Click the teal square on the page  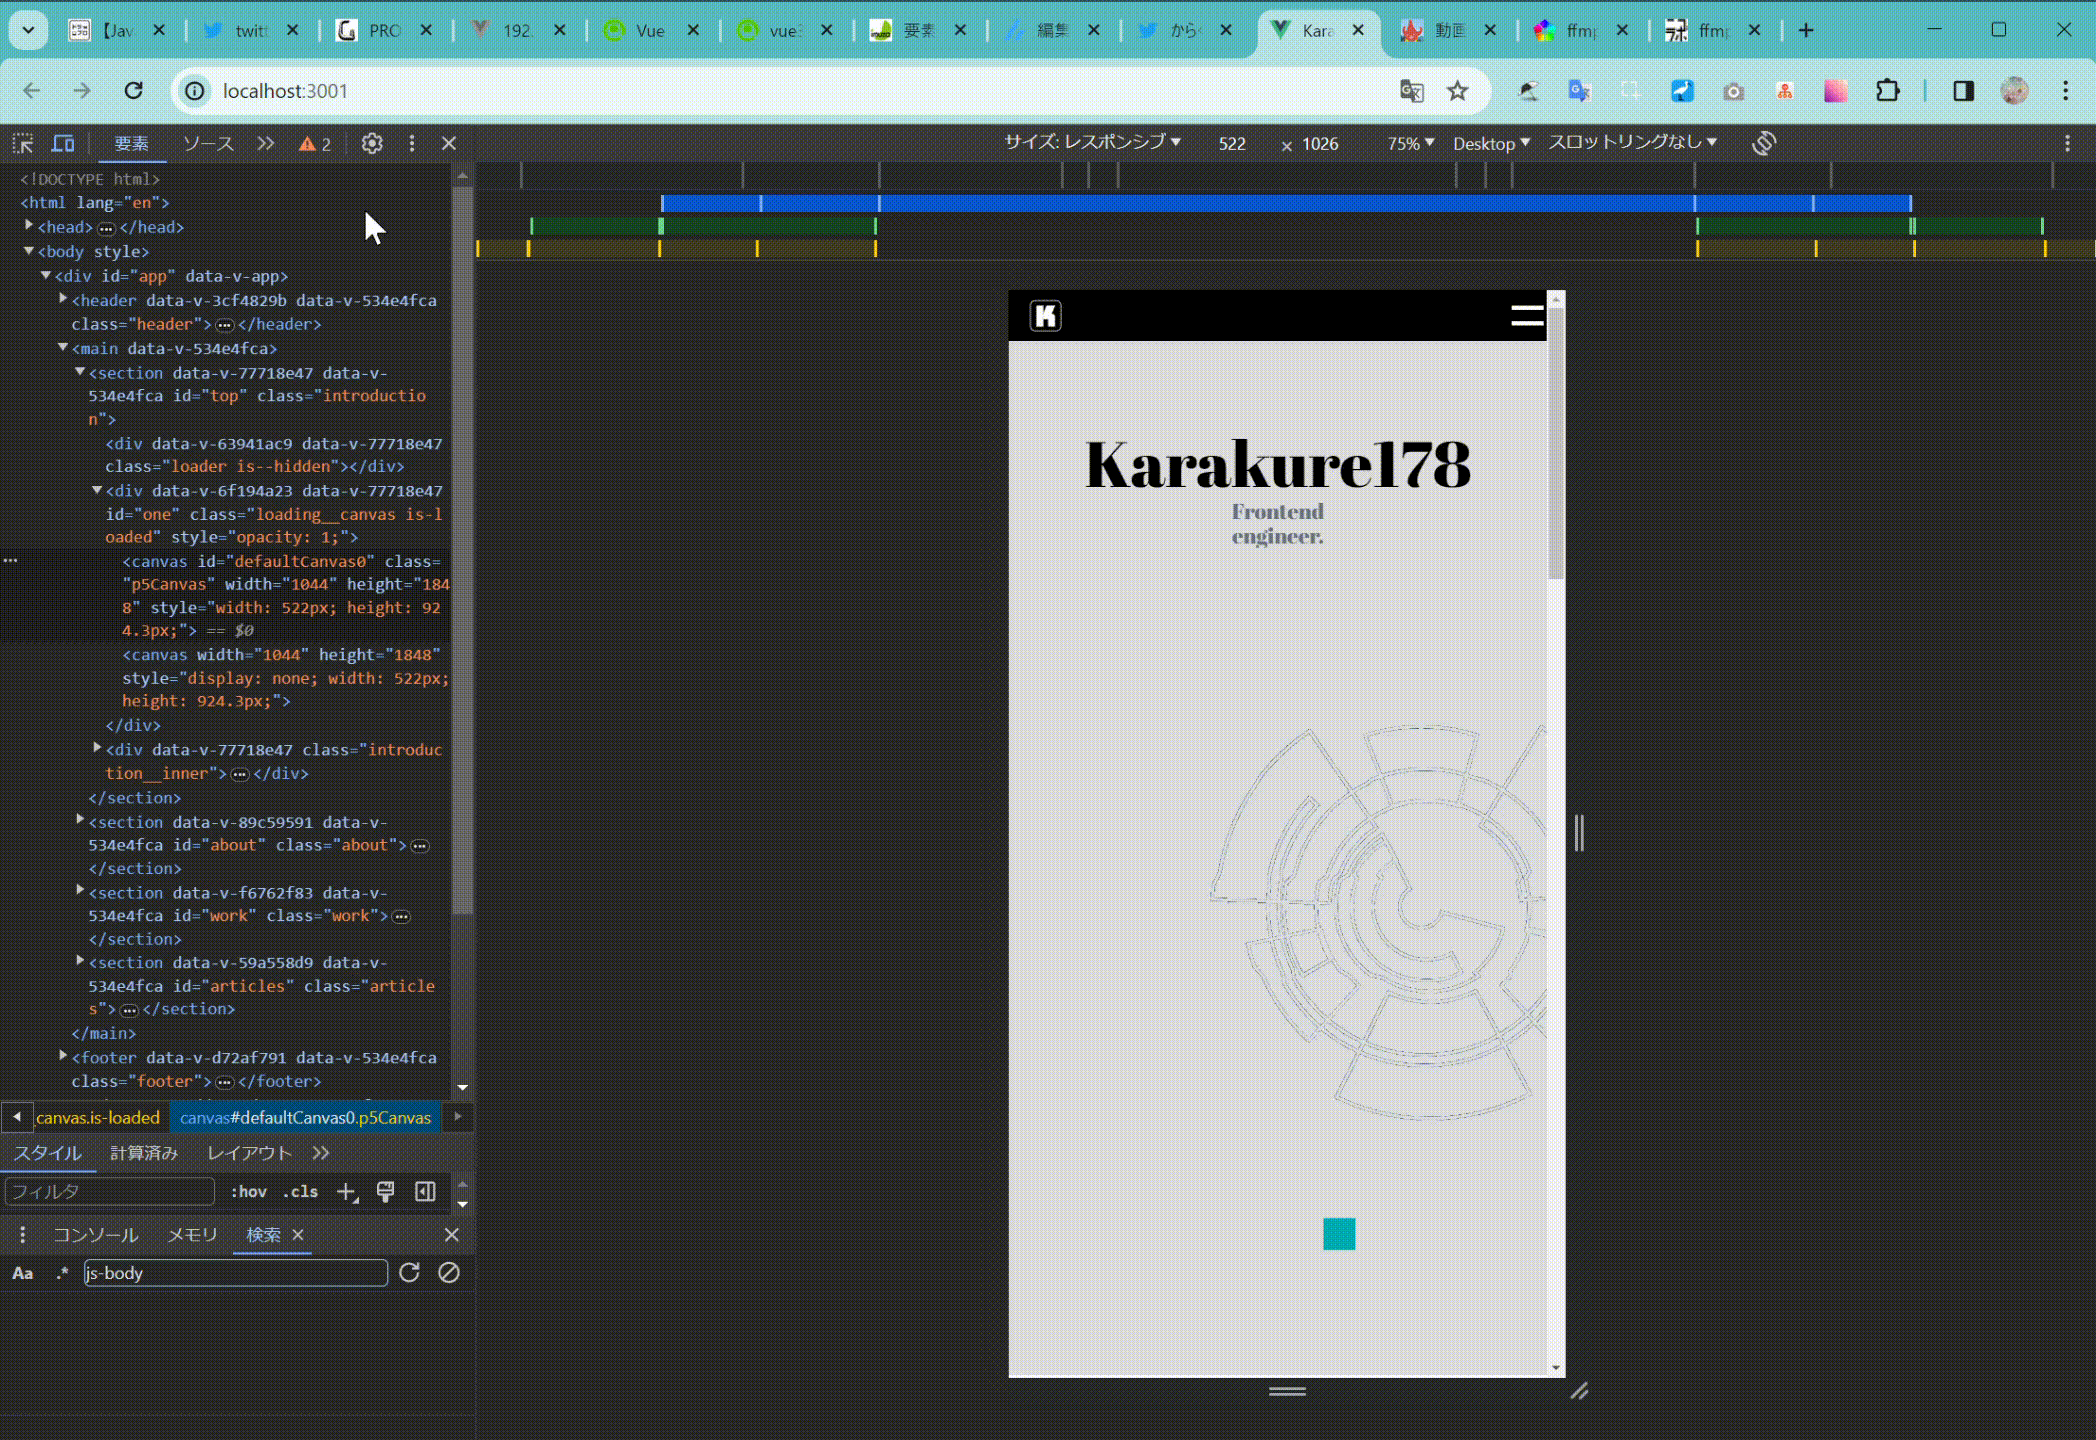coord(1339,1234)
